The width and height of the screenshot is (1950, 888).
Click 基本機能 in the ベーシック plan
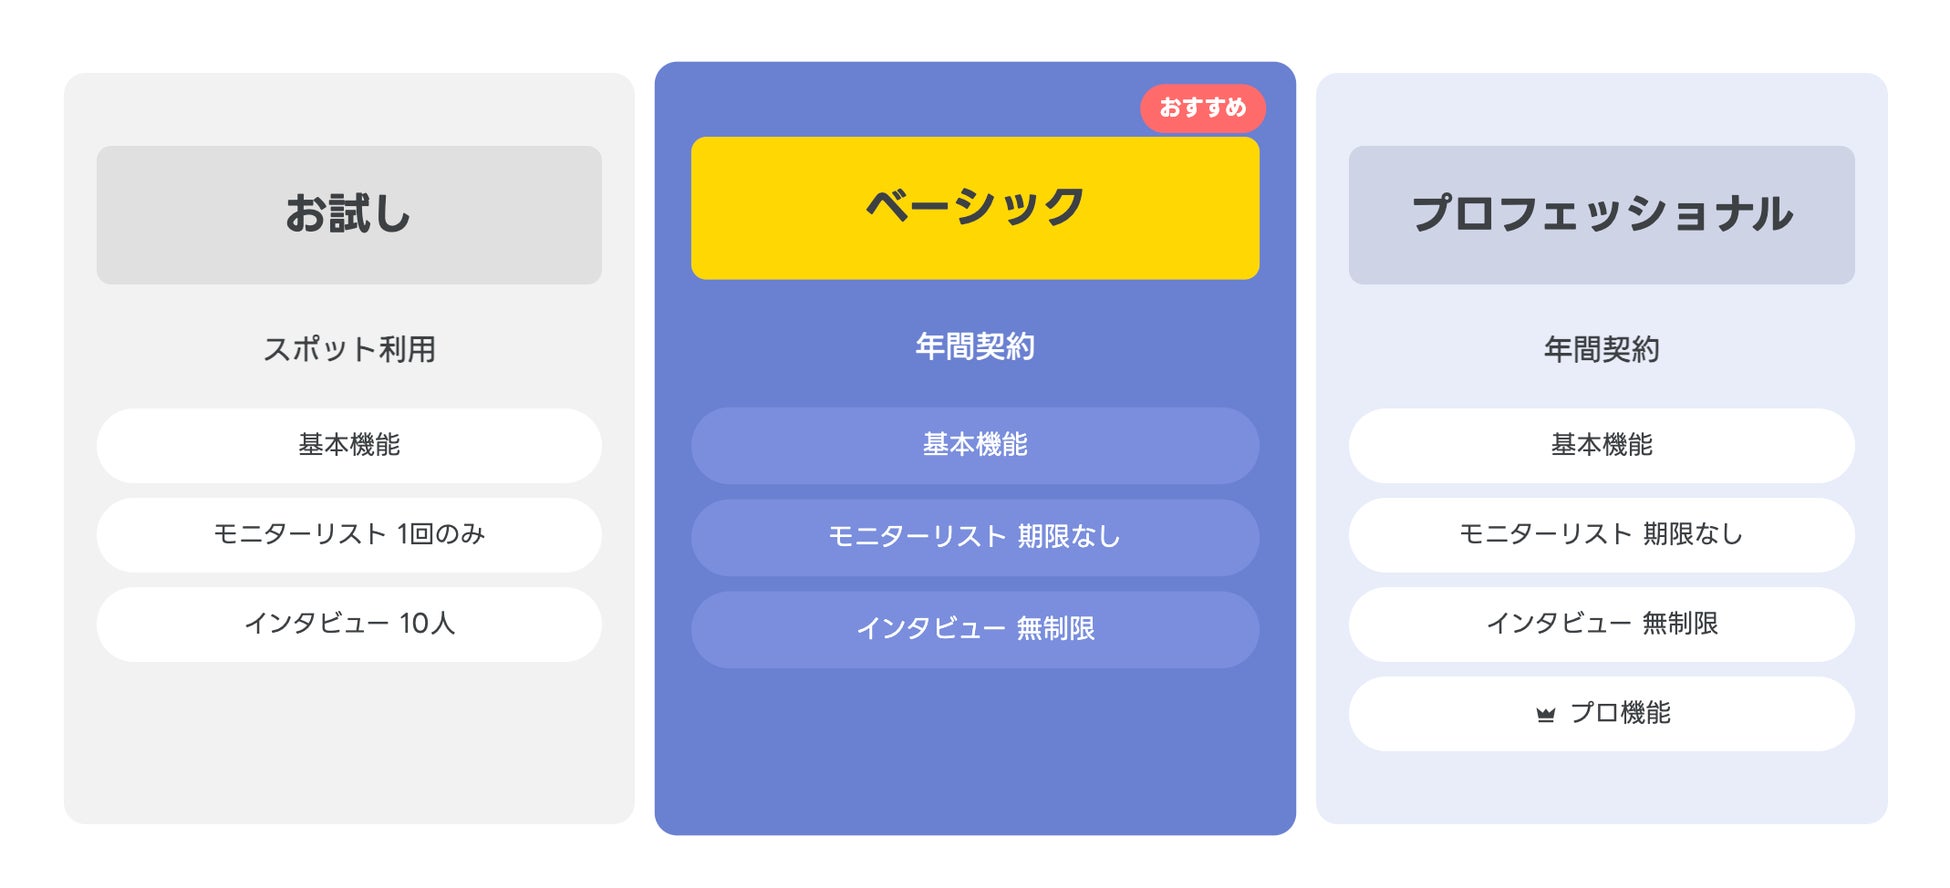tap(974, 445)
